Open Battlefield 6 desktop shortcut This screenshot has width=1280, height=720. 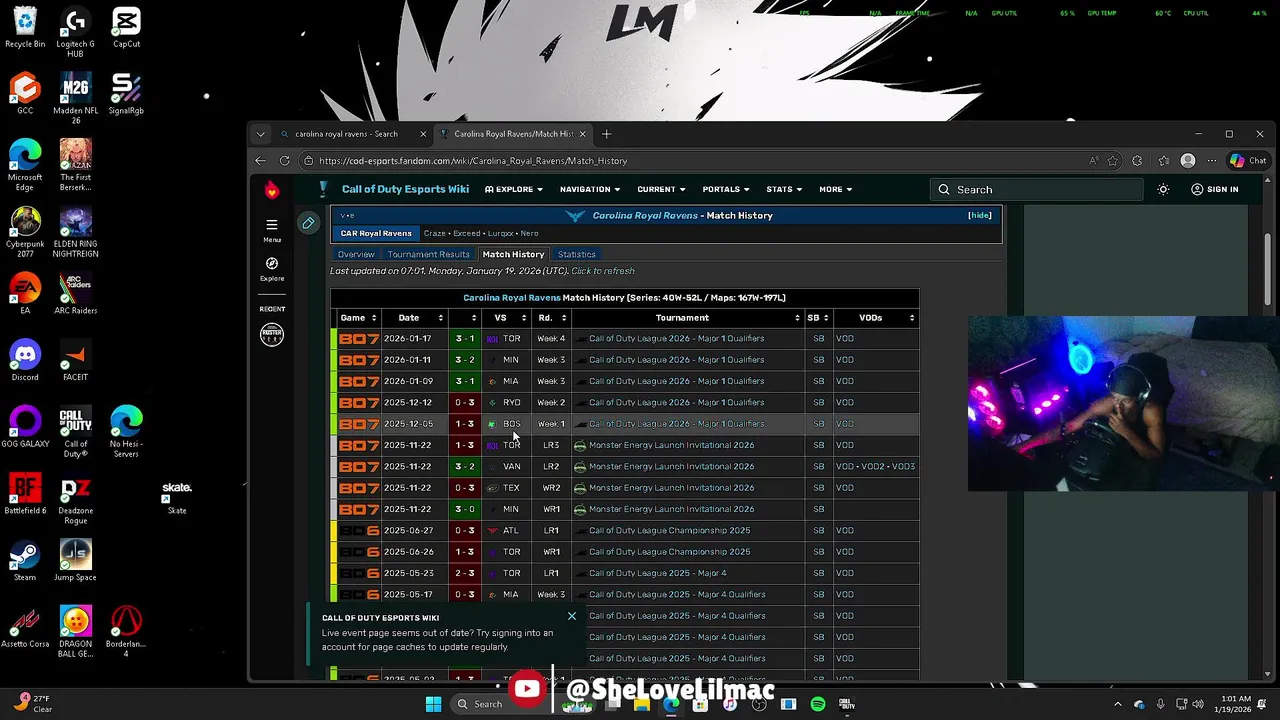point(25,494)
